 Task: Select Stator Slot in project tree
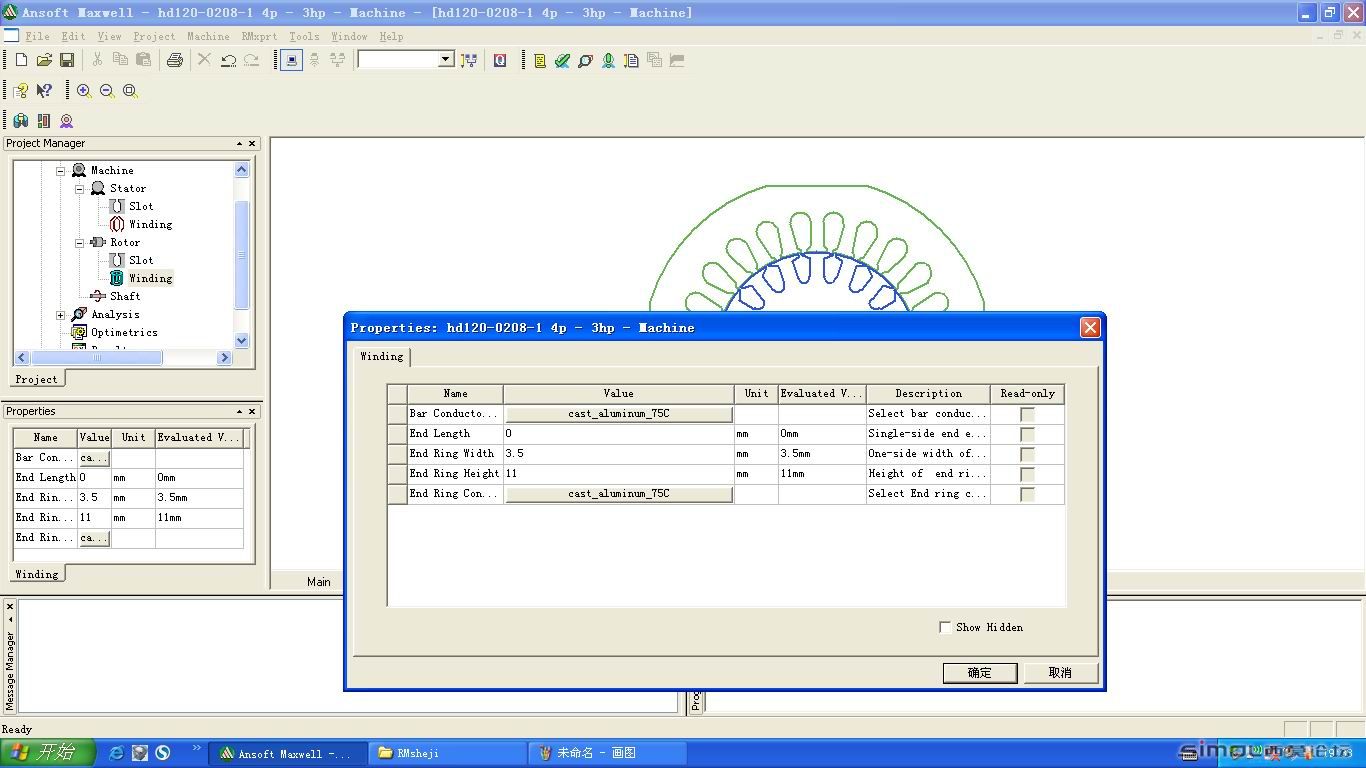(141, 206)
